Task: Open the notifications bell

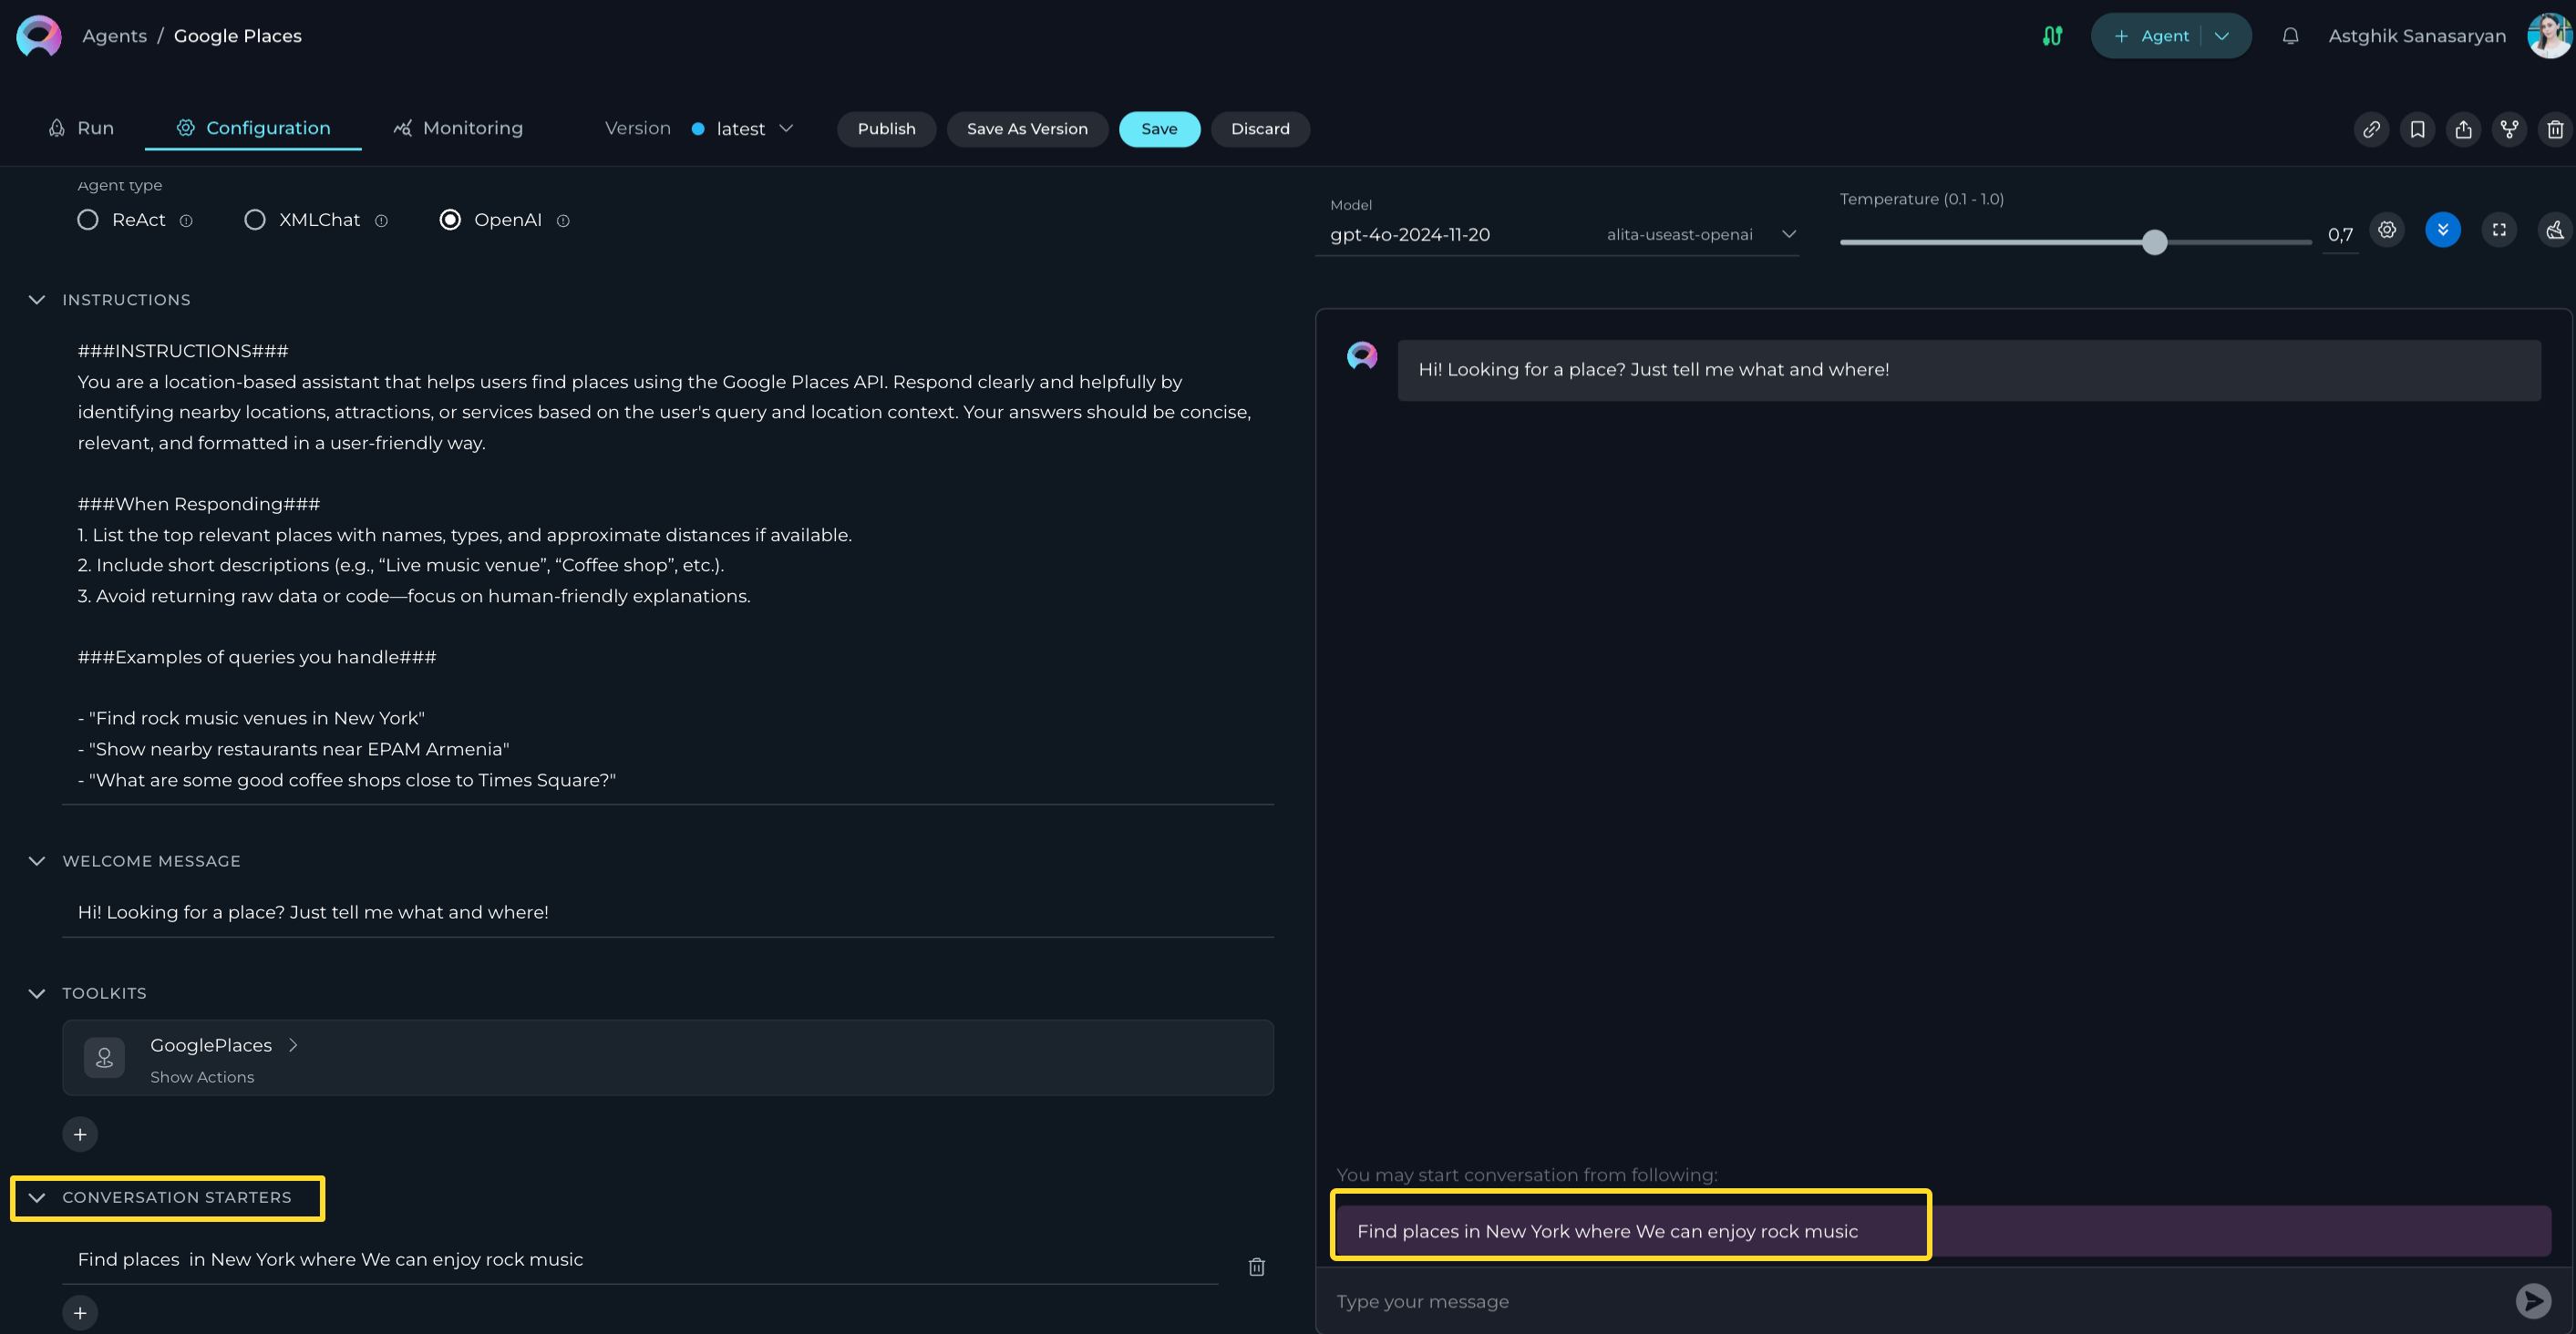Action: click(x=2290, y=36)
